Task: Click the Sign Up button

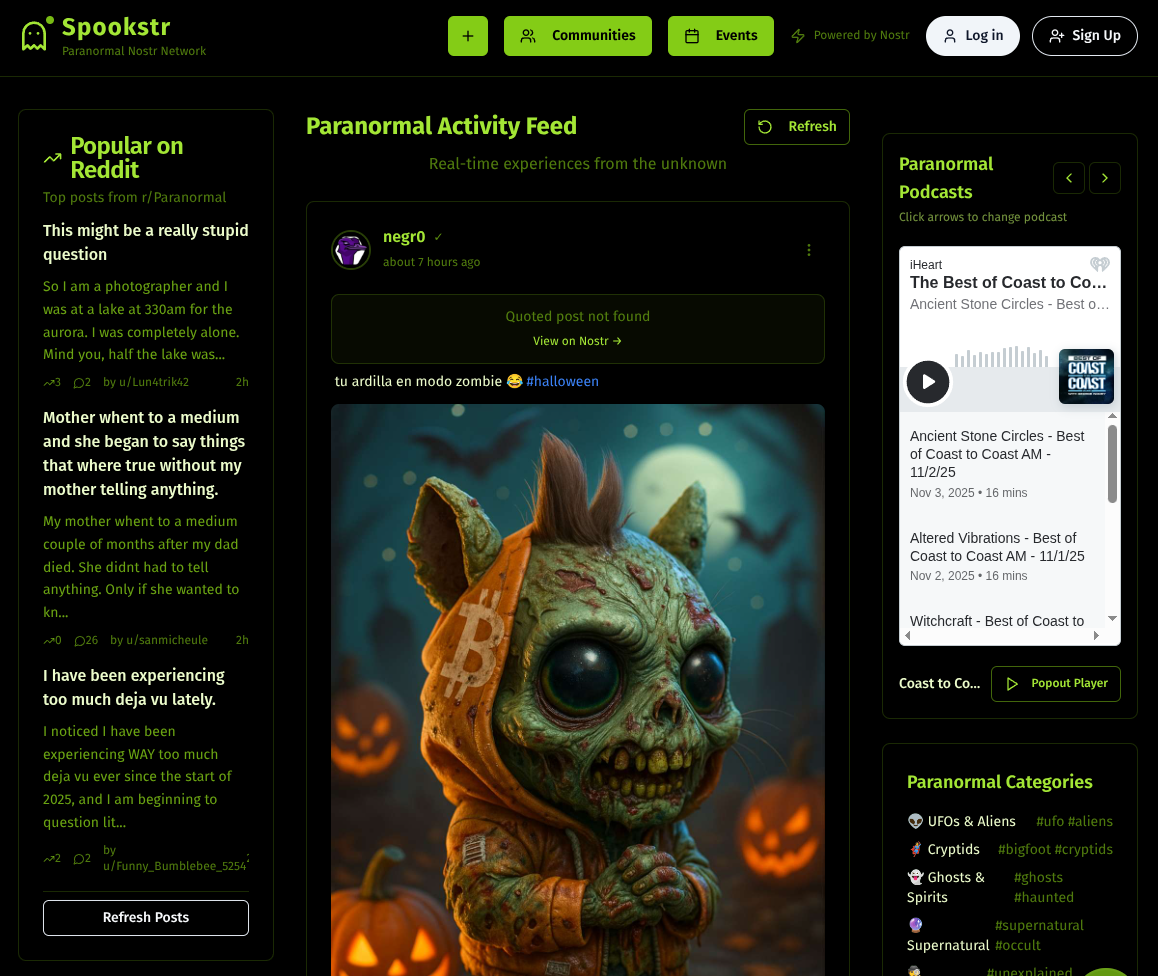Action: (1084, 35)
